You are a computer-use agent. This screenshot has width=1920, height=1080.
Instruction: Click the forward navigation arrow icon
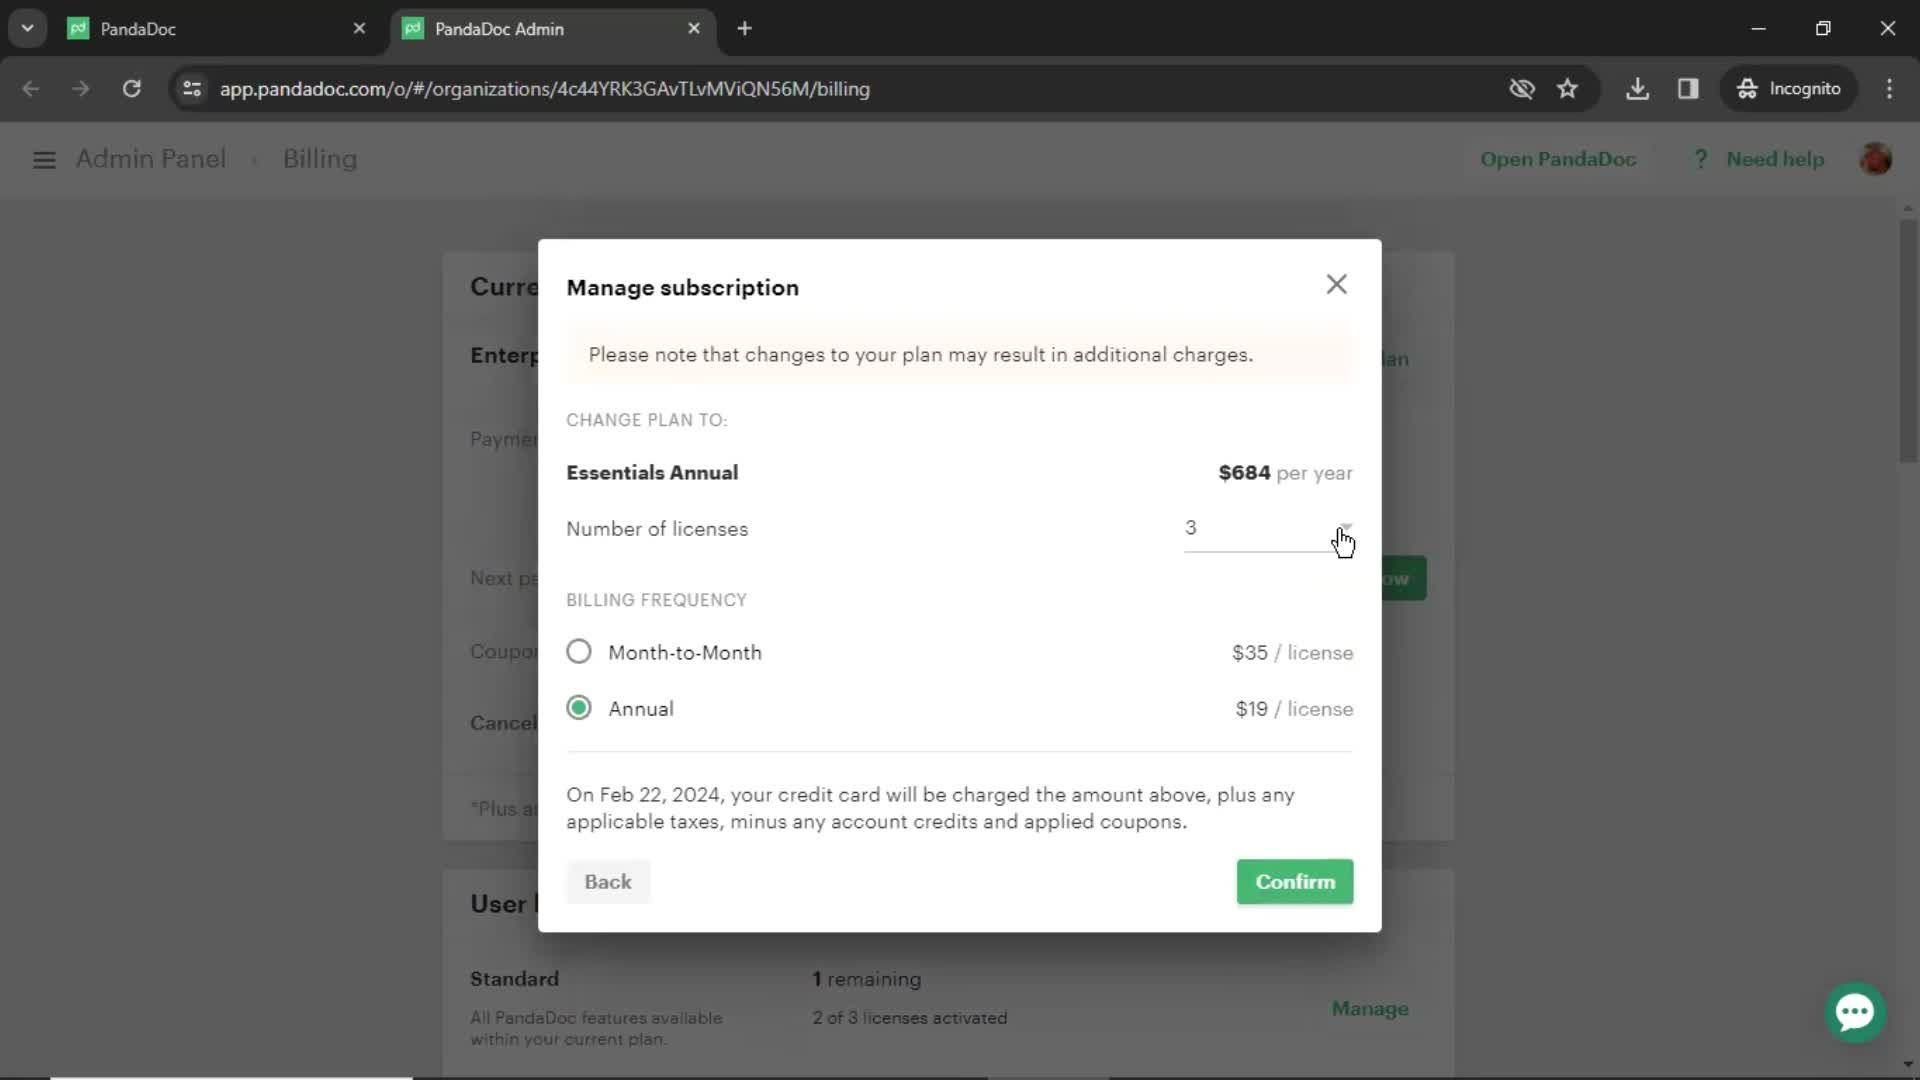(80, 88)
